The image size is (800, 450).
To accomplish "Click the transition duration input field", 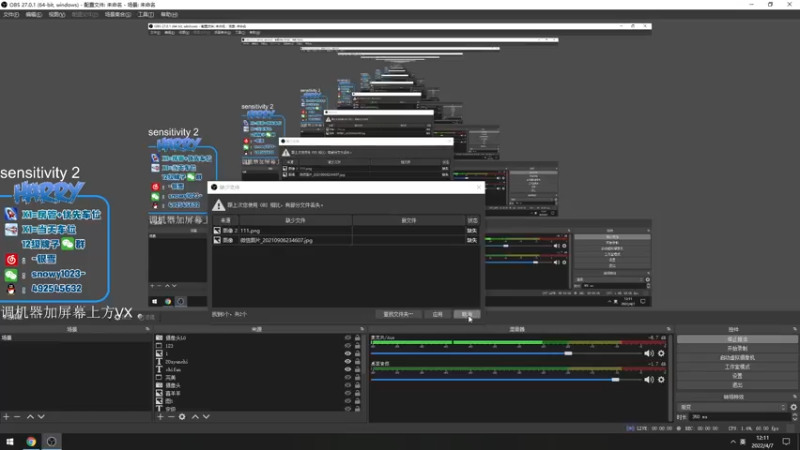I will [x=739, y=417].
